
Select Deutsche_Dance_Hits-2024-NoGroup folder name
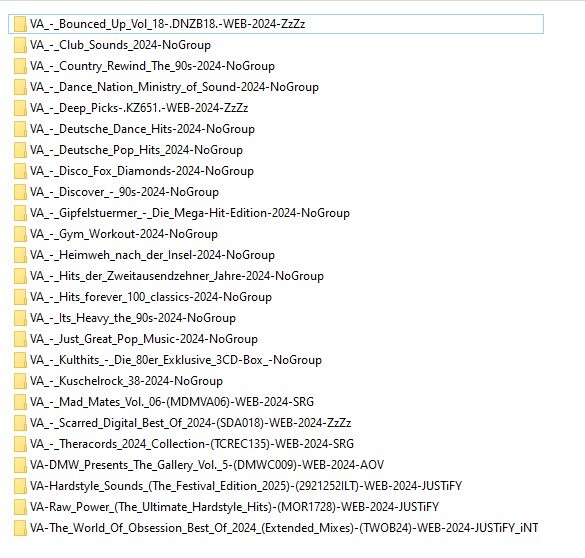(x=142, y=129)
